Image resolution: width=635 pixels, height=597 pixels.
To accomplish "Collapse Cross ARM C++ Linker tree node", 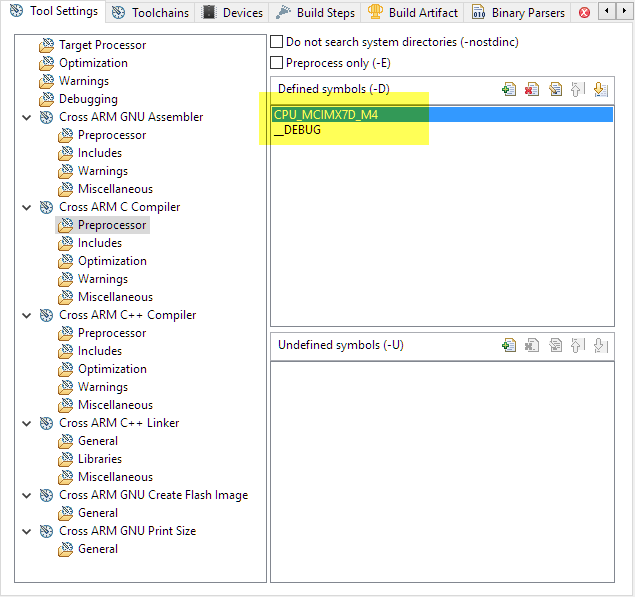I will point(26,423).
